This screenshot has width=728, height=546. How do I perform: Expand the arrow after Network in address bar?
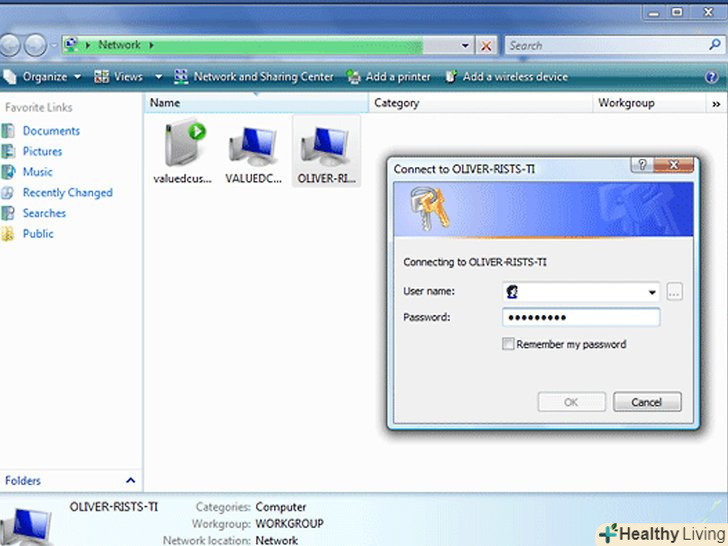(x=151, y=45)
